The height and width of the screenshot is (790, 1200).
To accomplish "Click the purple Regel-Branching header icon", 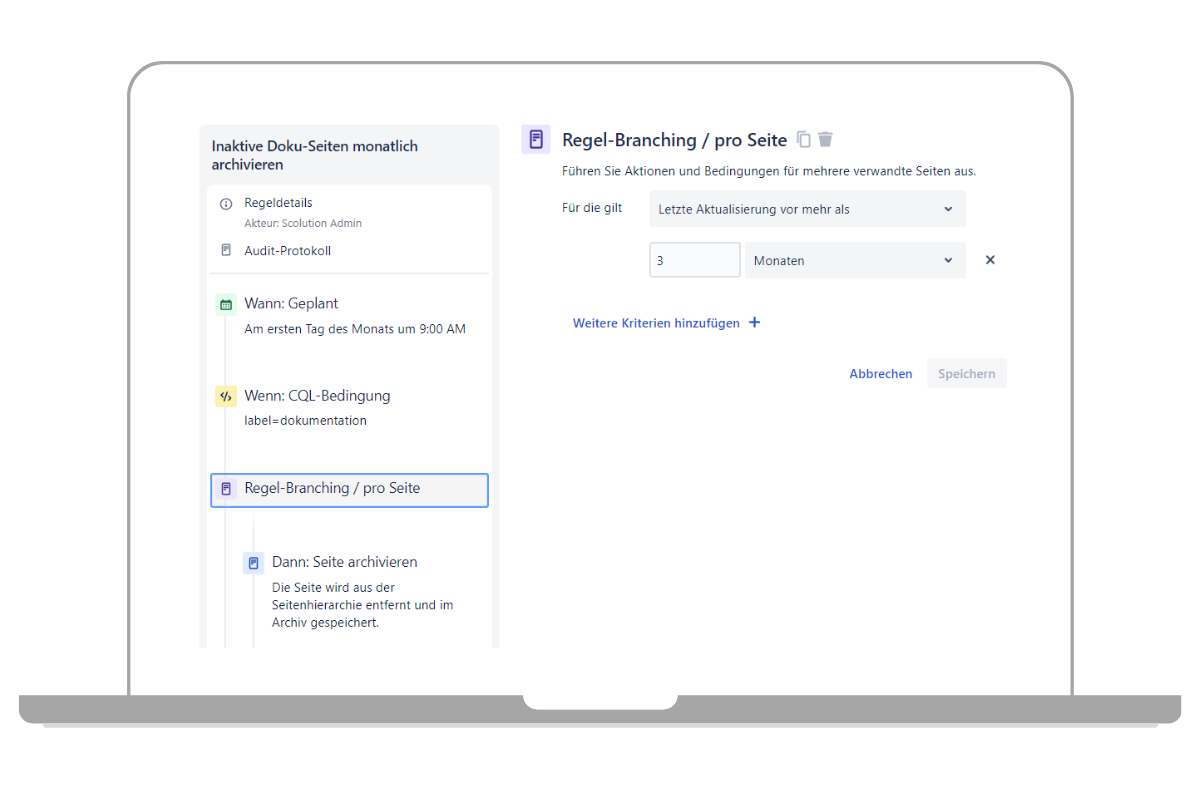I will tap(536, 140).
